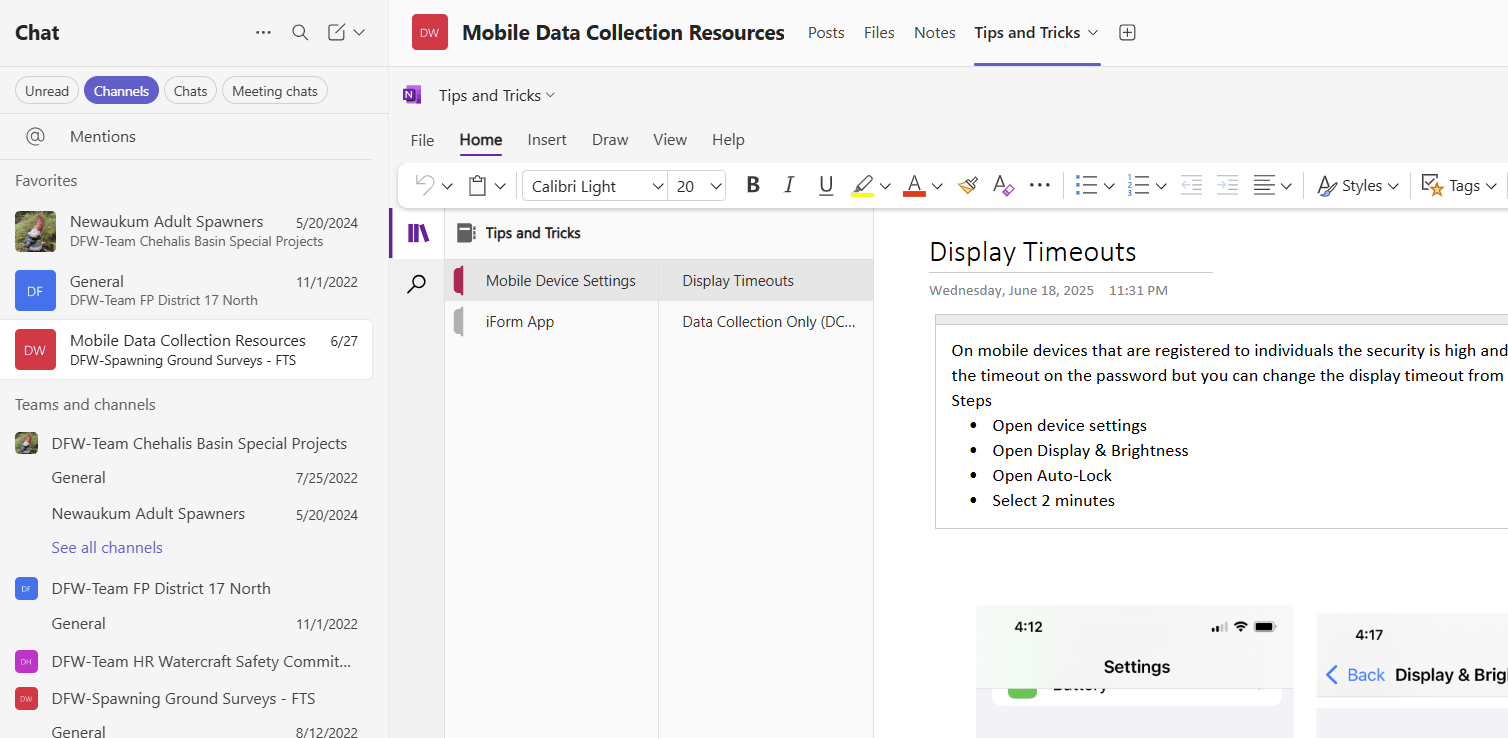Screen dimensions: 1508x738
Task: Open the undo history dropdown arrow
Action: point(447,186)
